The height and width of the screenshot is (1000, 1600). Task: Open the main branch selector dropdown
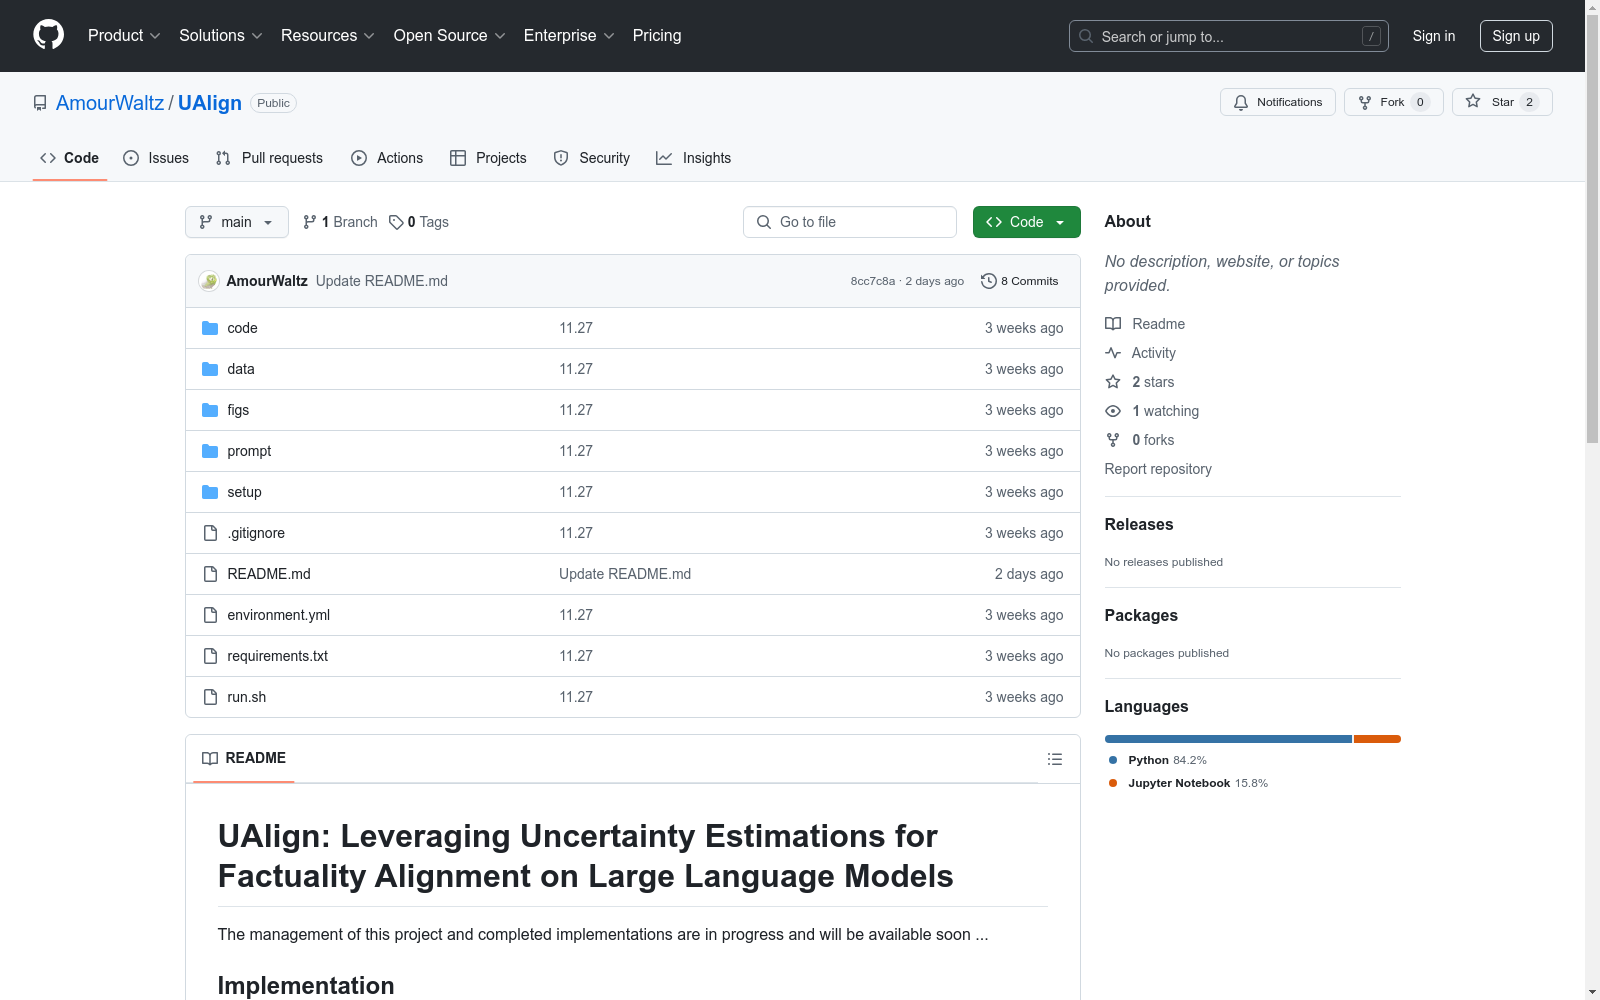[x=237, y=222]
